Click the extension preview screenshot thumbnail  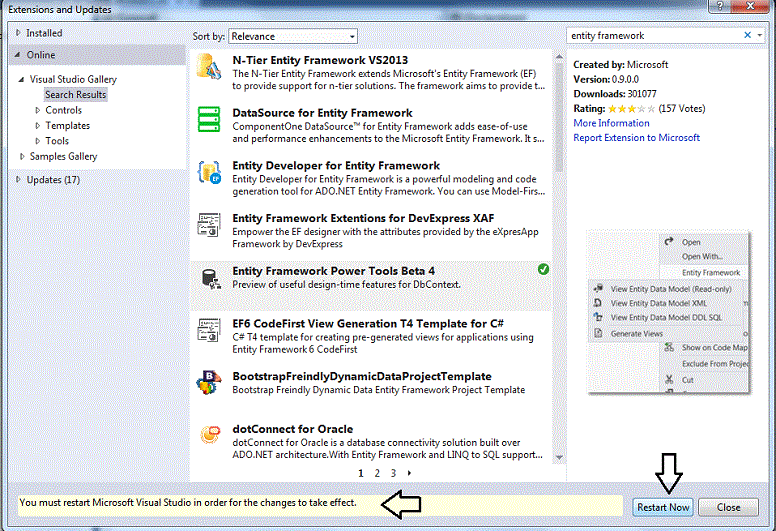coord(669,312)
